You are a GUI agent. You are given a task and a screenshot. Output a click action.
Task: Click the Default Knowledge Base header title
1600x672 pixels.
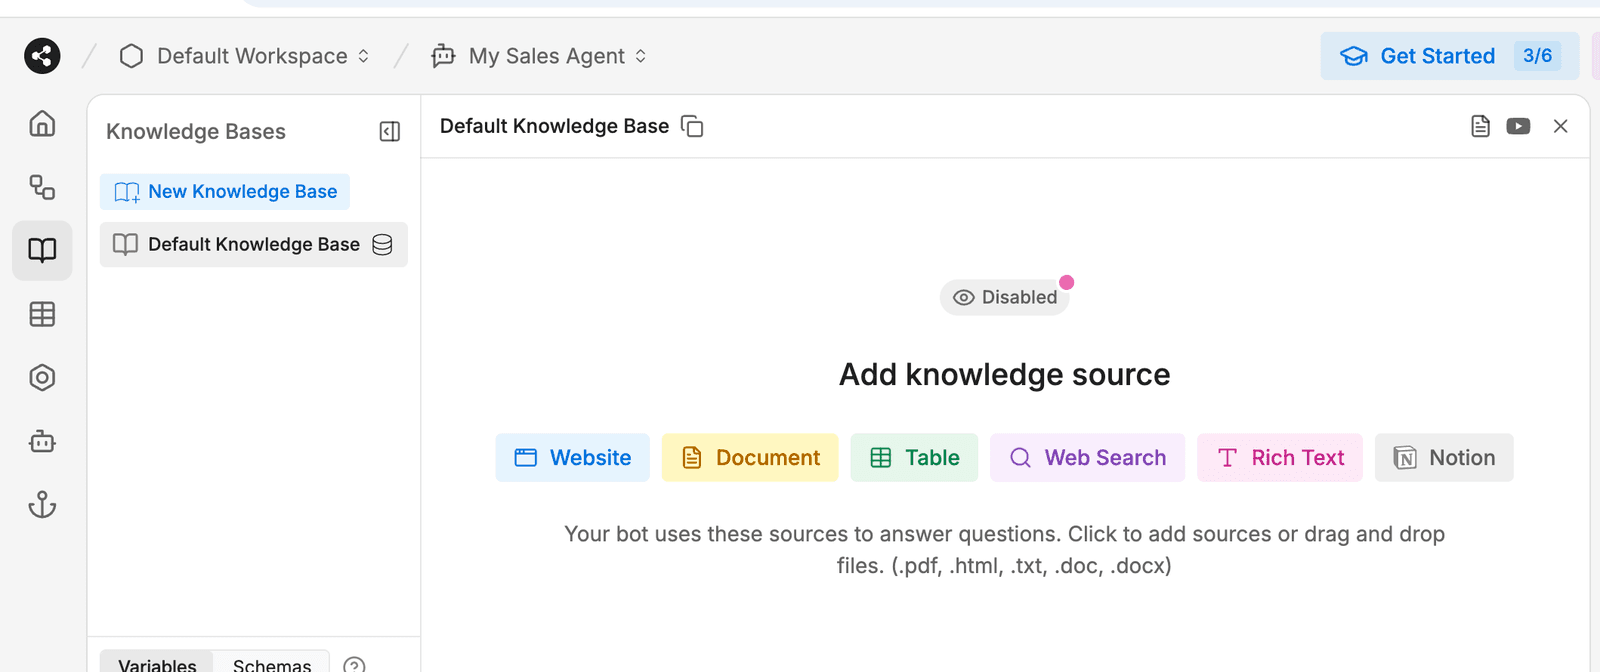tap(554, 126)
